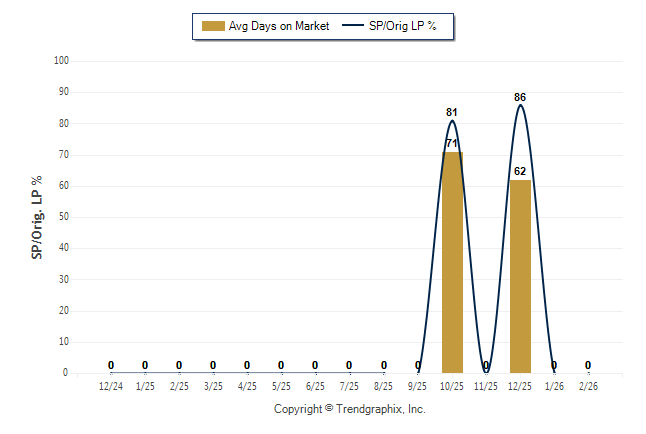Click the 86 data label at the curve peak
Image resolution: width=646 pixels, height=434 pixels.
tap(520, 97)
